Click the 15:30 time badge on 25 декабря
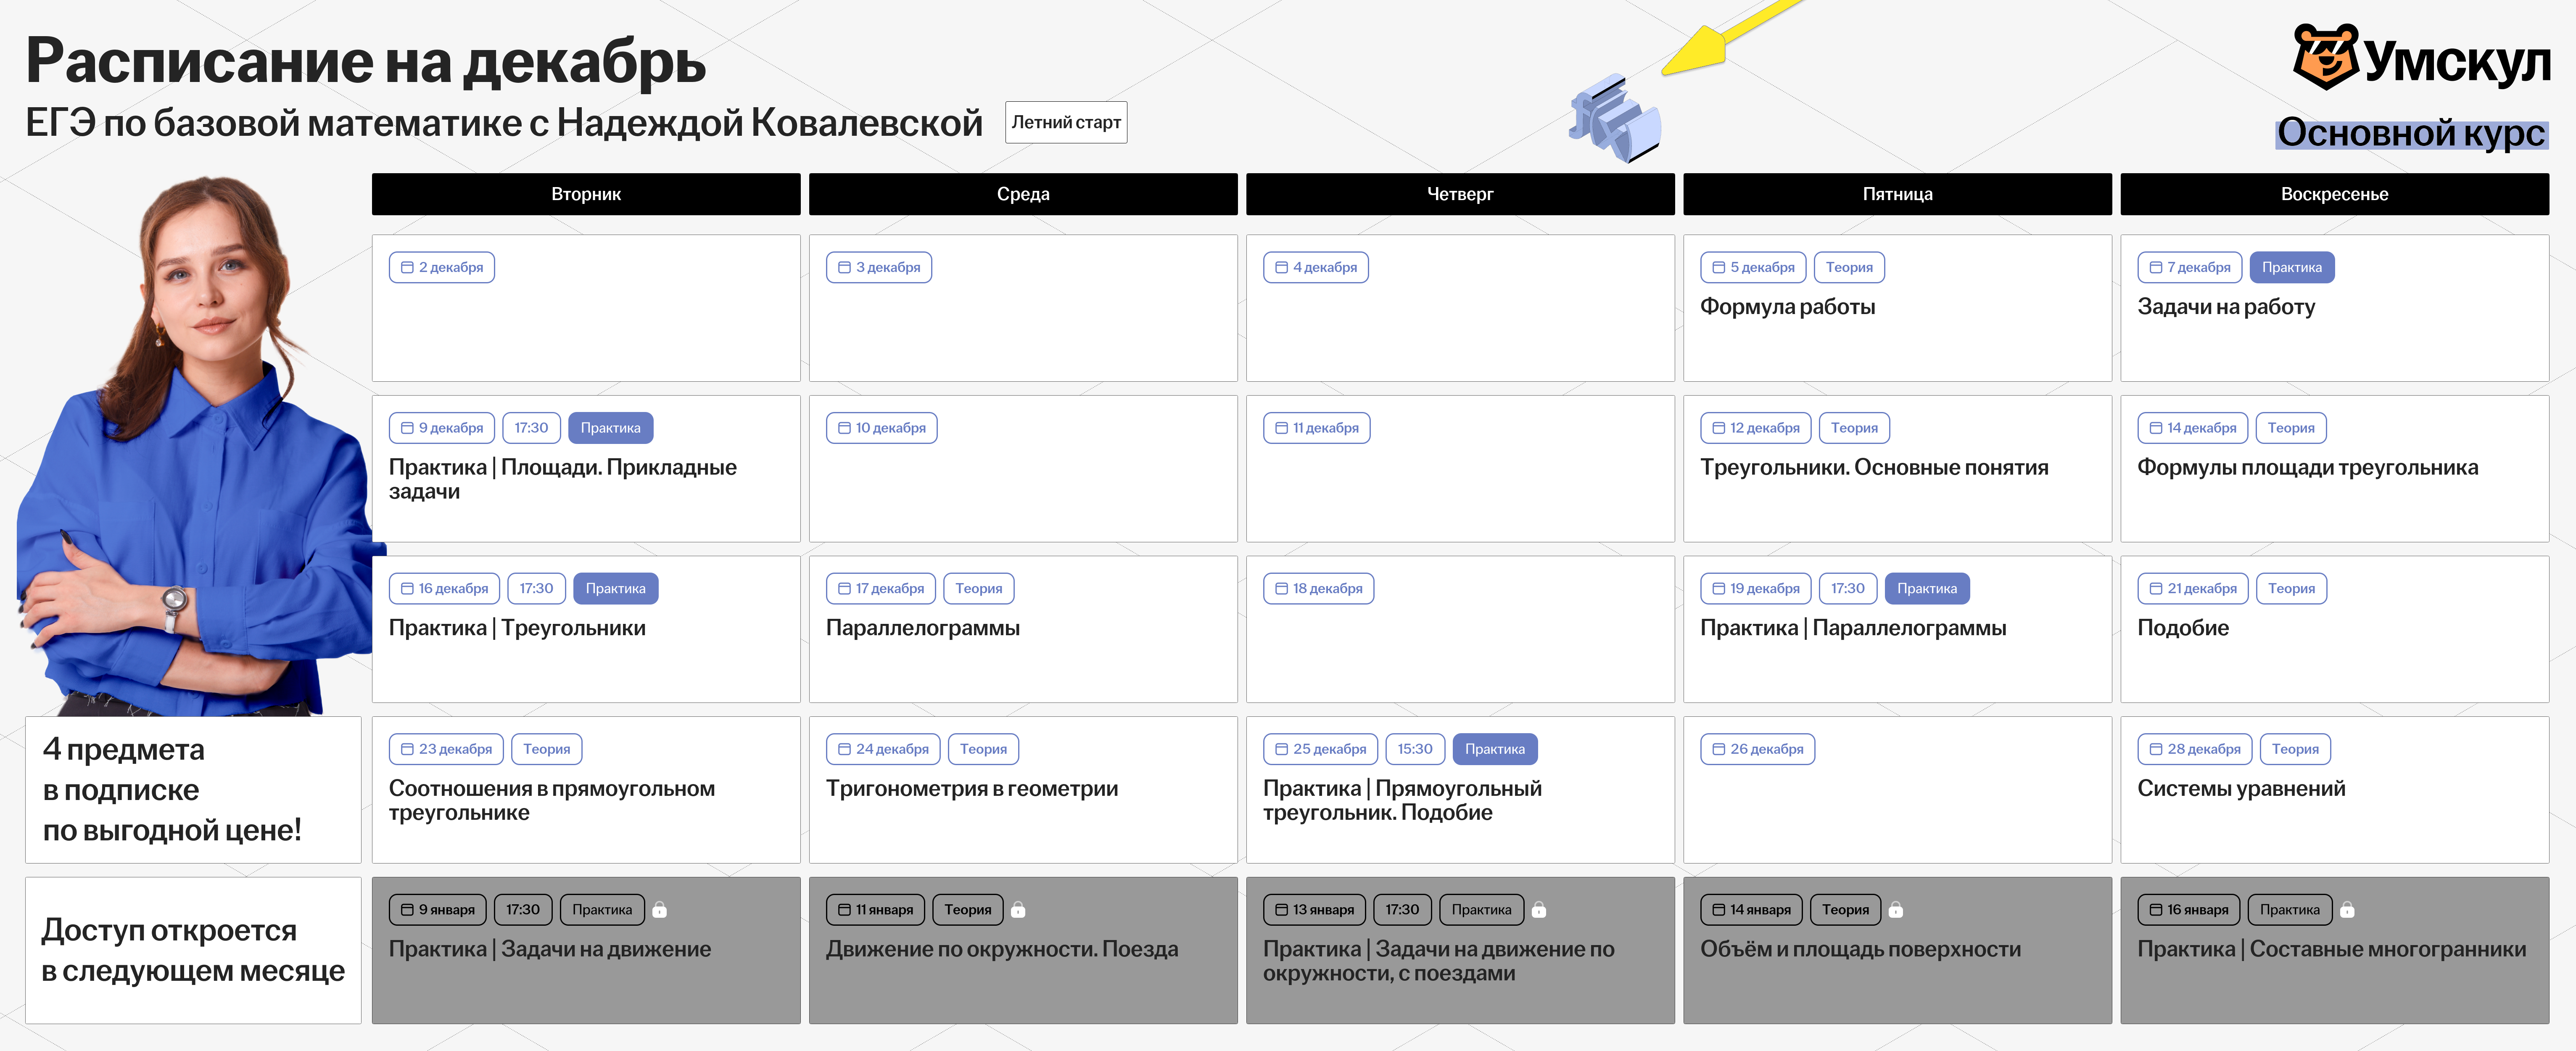This screenshot has height=1051, width=2576. click(1414, 749)
